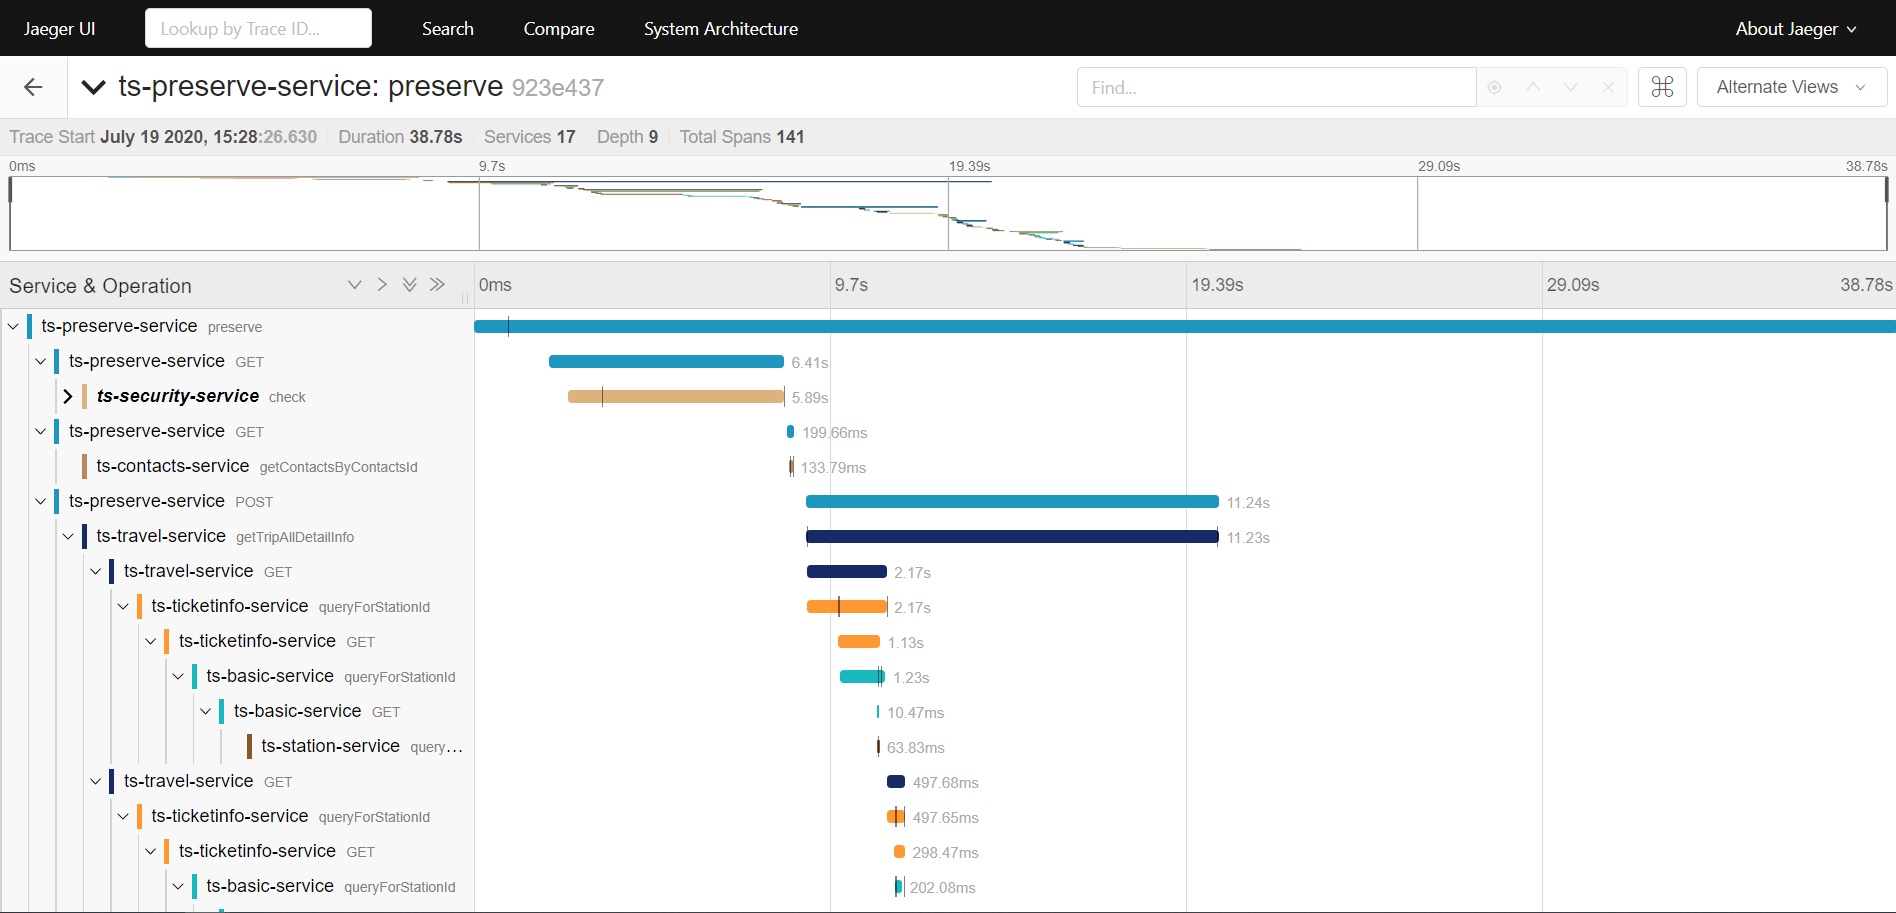
Task: Select the 199.66ms ts-preserve-service GET span bar
Action: 791,432
